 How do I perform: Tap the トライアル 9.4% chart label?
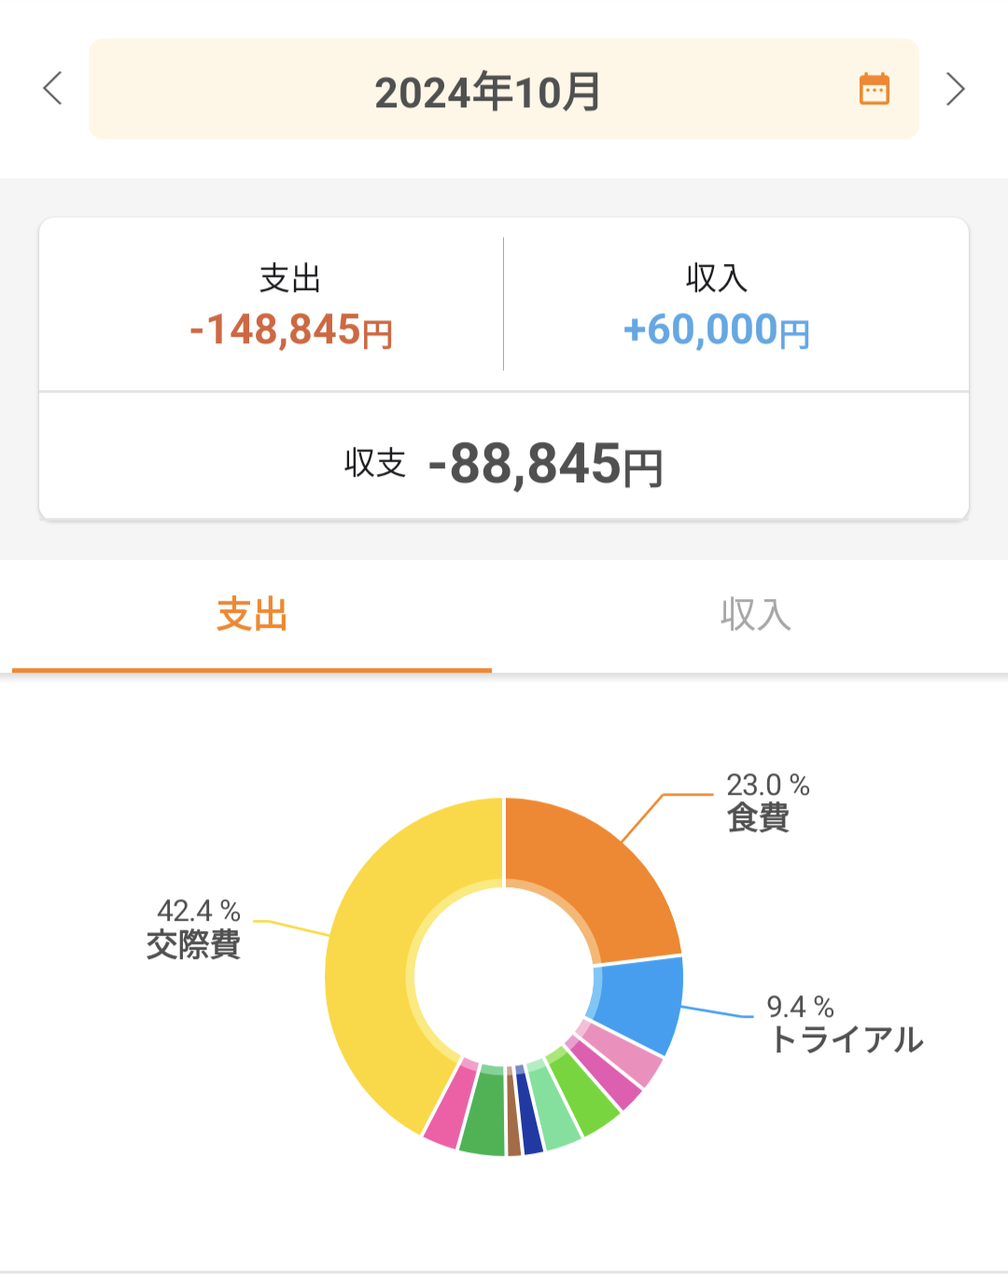845,1025
